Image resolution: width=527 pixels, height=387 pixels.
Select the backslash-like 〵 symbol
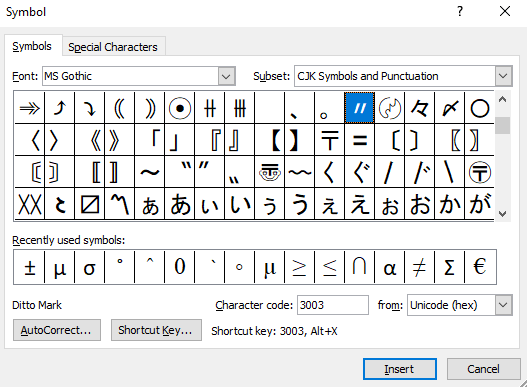[450, 171]
